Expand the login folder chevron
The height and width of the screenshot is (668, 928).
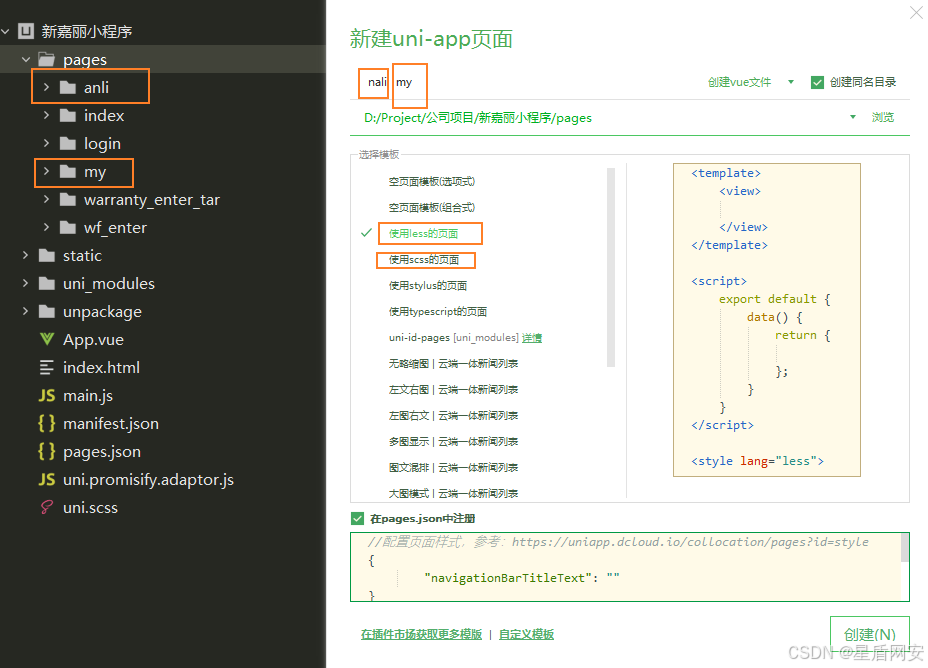pos(46,143)
